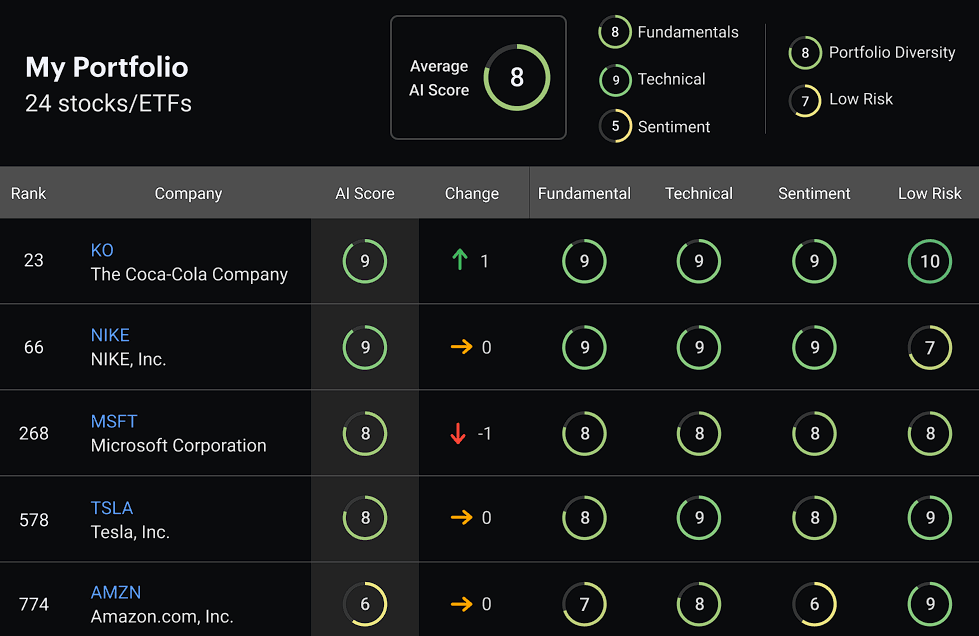Image resolution: width=979 pixels, height=636 pixels.
Task: Click Tesla's orange right arrow change icon
Action: point(461,517)
